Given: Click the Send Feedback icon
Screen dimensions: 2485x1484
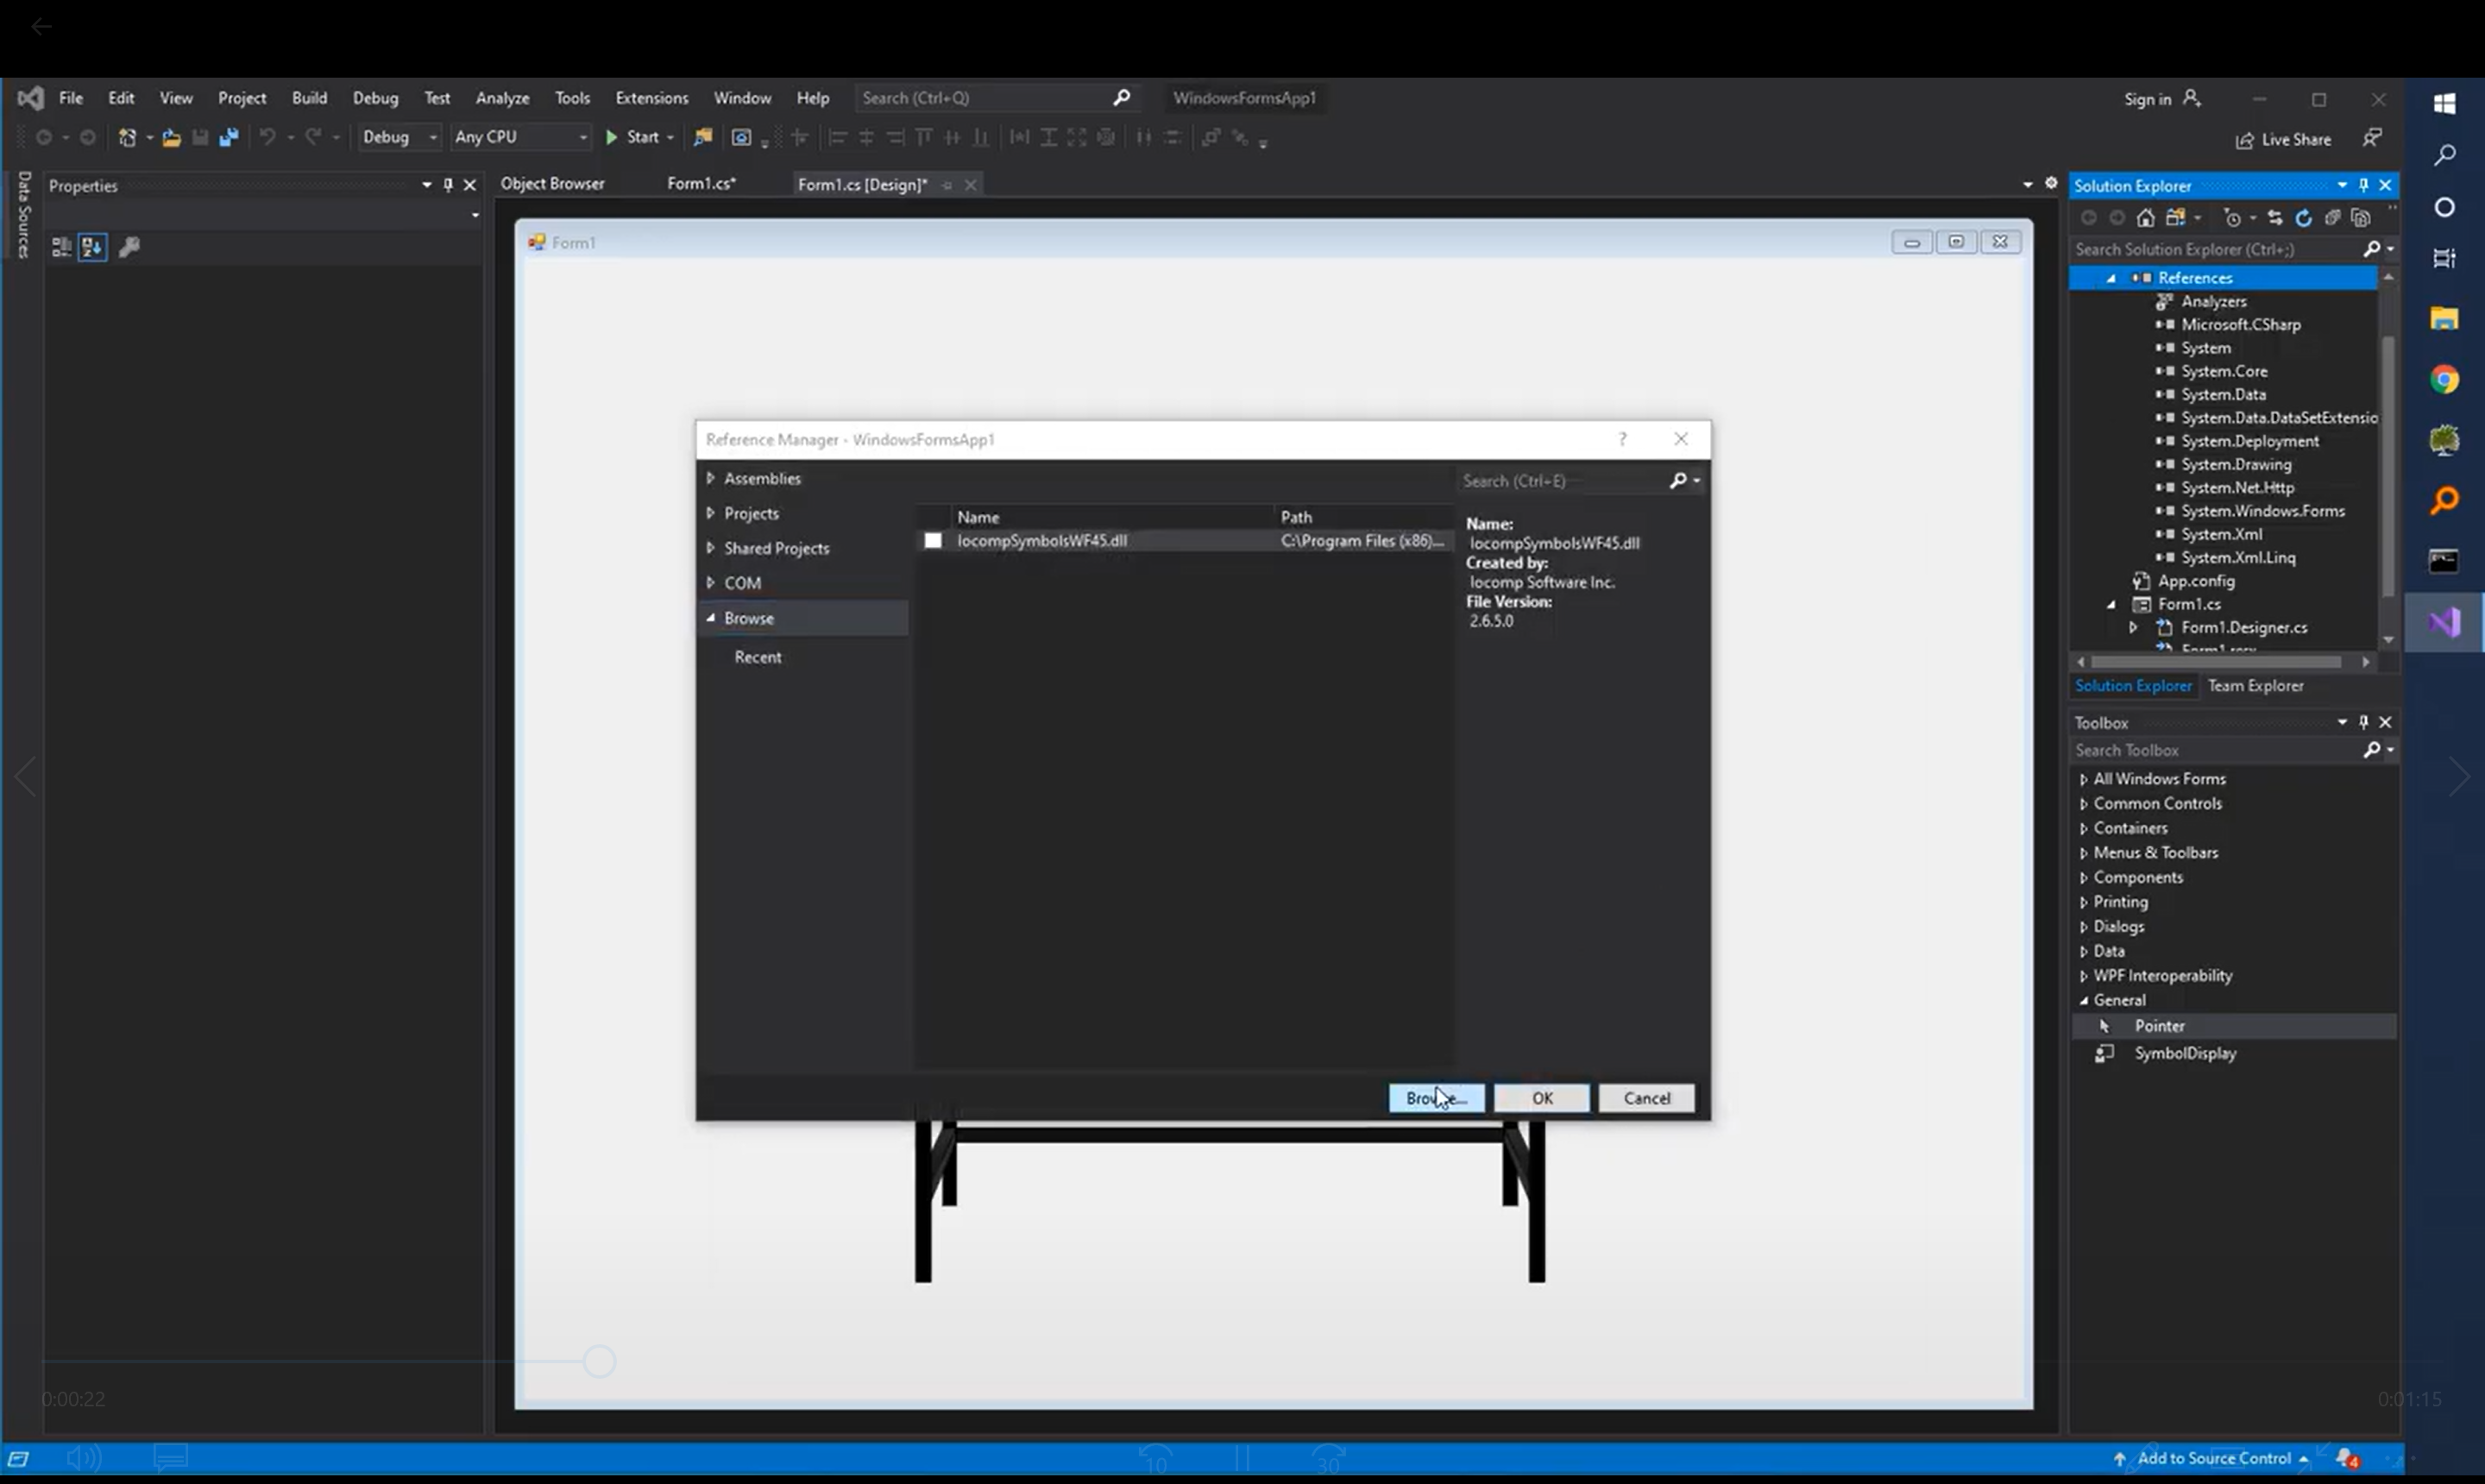Looking at the screenshot, I should (x=2371, y=138).
